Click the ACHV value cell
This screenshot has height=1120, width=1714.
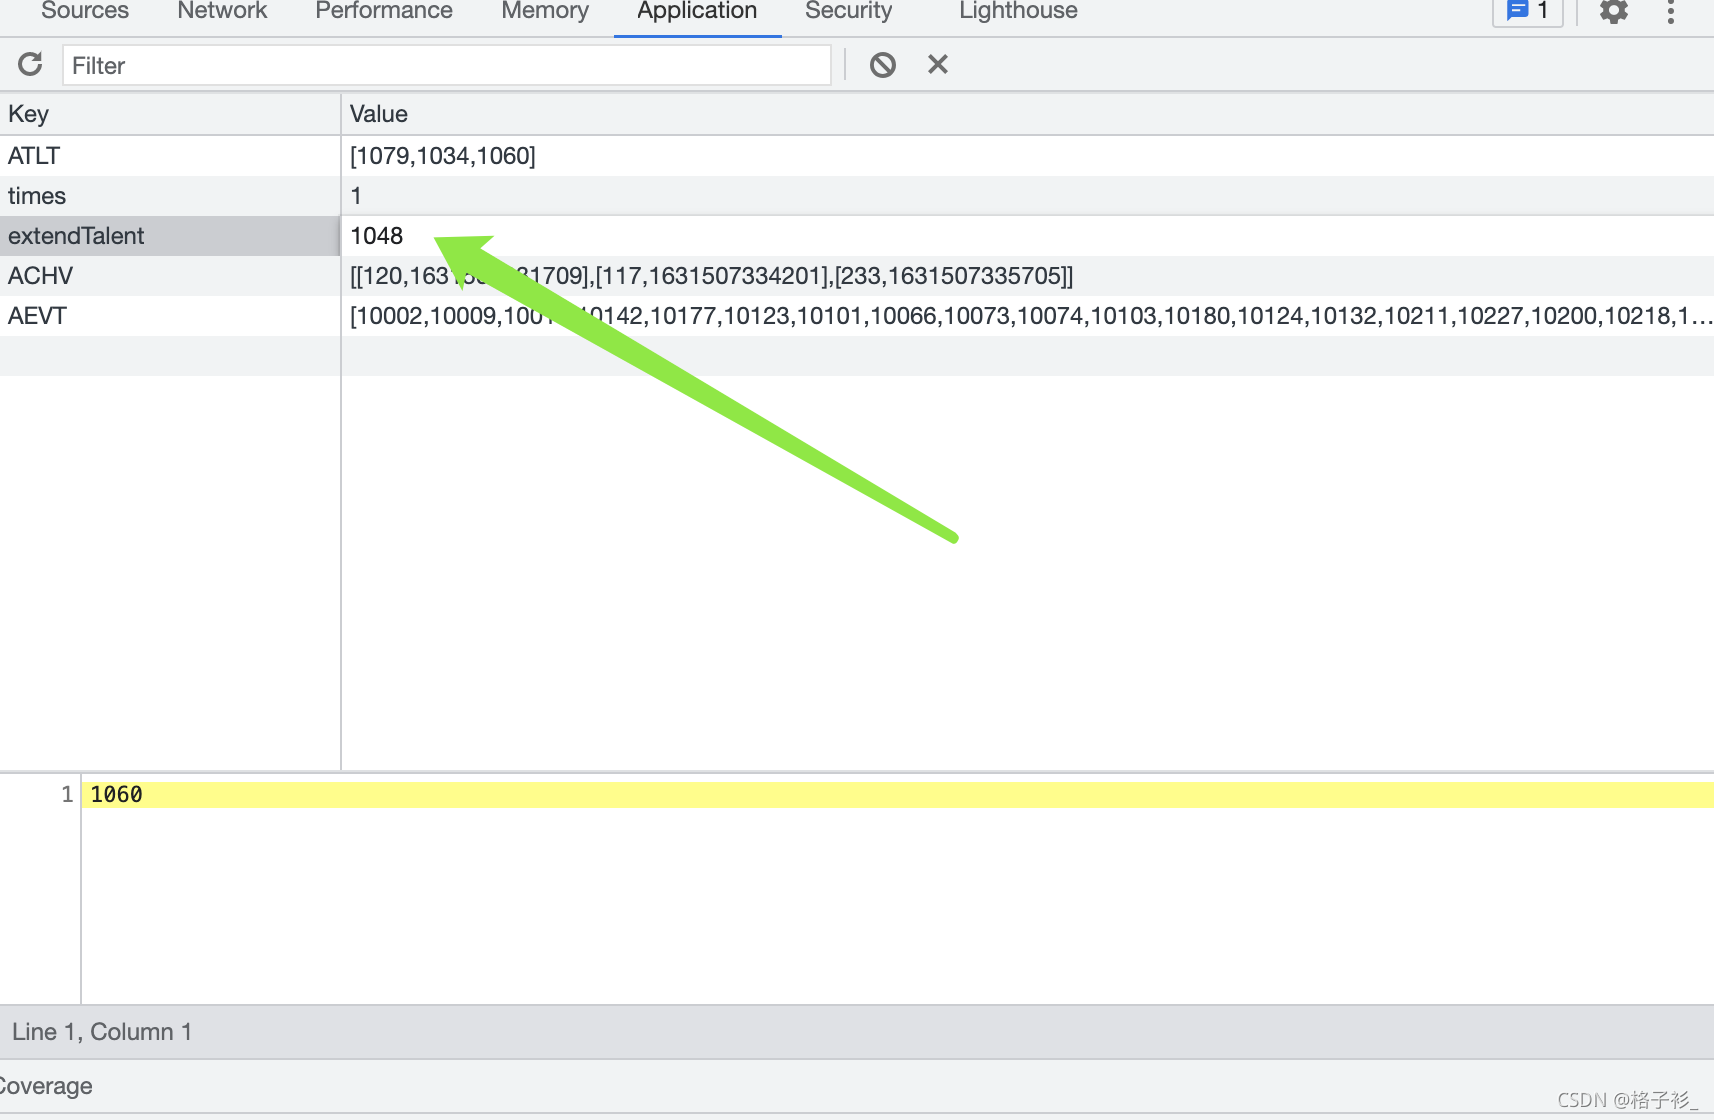point(1028,276)
